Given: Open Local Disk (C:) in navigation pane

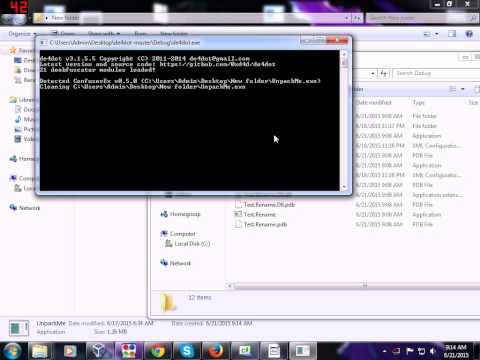Looking at the screenshot, I should coord(192,244).
